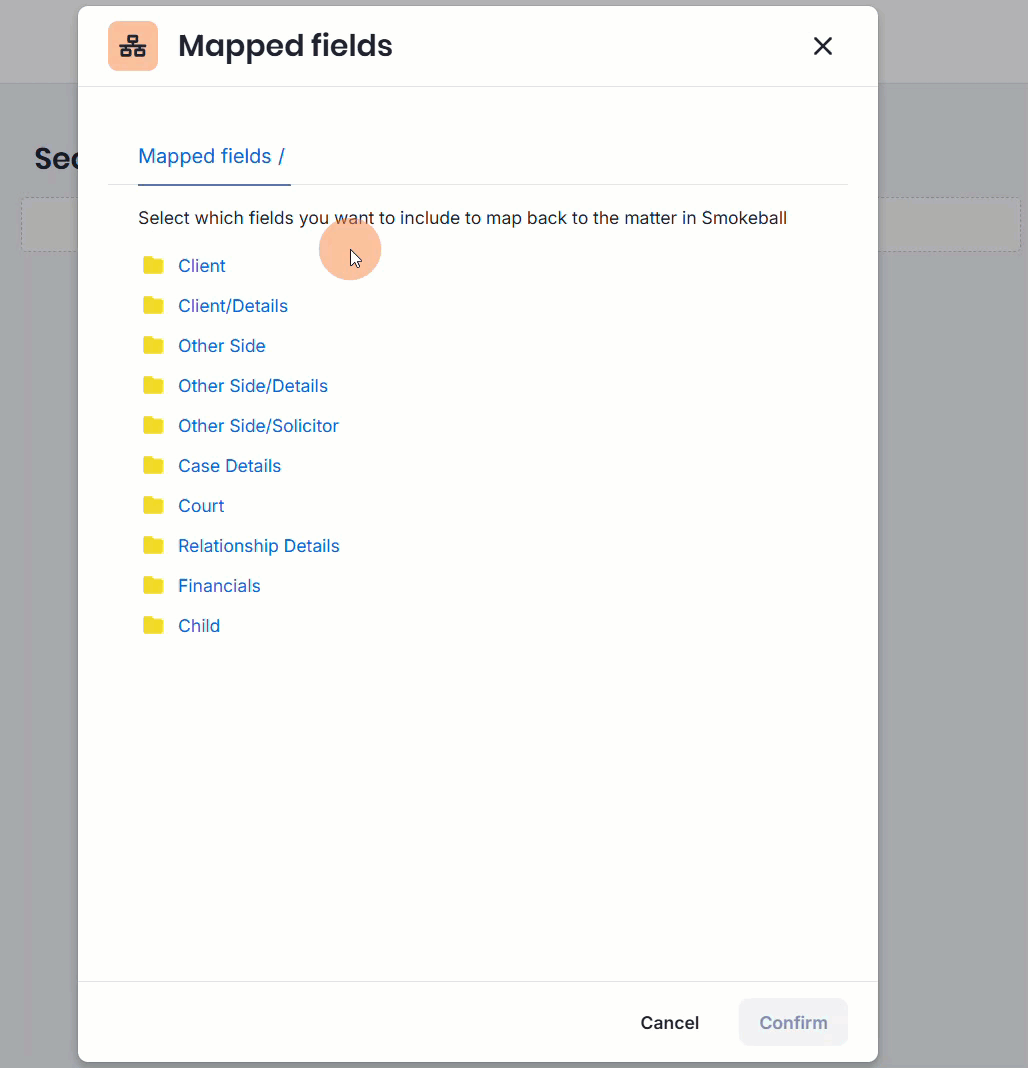Open the Court folder label
Viewport: 1028px width, 1068px height.
(201, 506)
